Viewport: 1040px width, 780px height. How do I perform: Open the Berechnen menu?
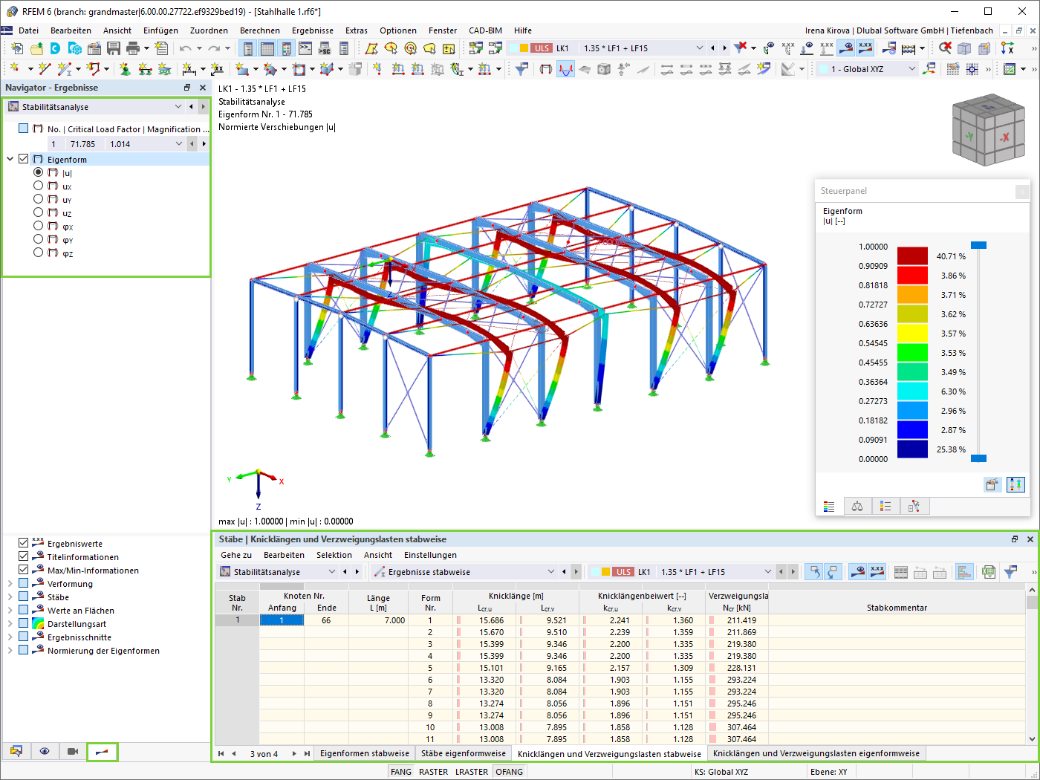click(x=259, y=31)
